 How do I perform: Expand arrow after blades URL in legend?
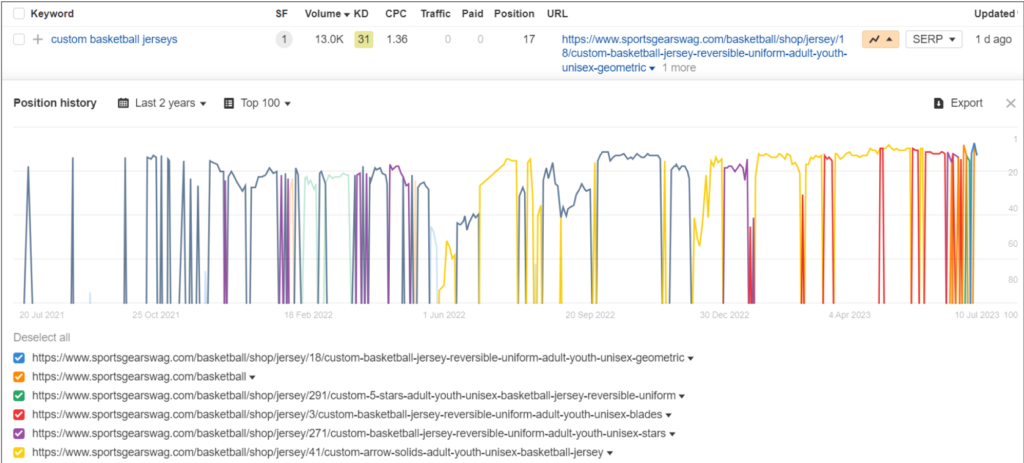coord(668,415)
